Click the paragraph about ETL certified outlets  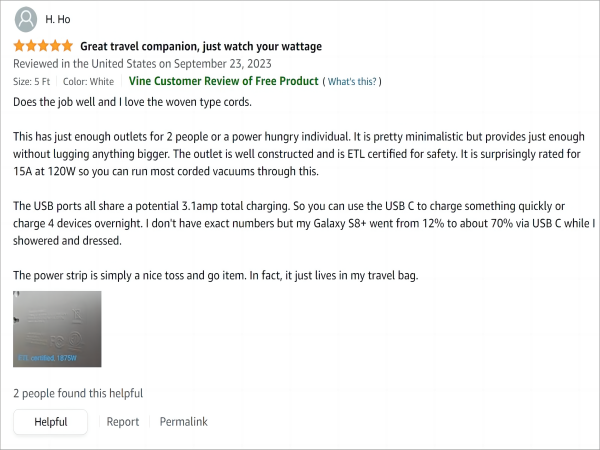click(x=299, y=154)
